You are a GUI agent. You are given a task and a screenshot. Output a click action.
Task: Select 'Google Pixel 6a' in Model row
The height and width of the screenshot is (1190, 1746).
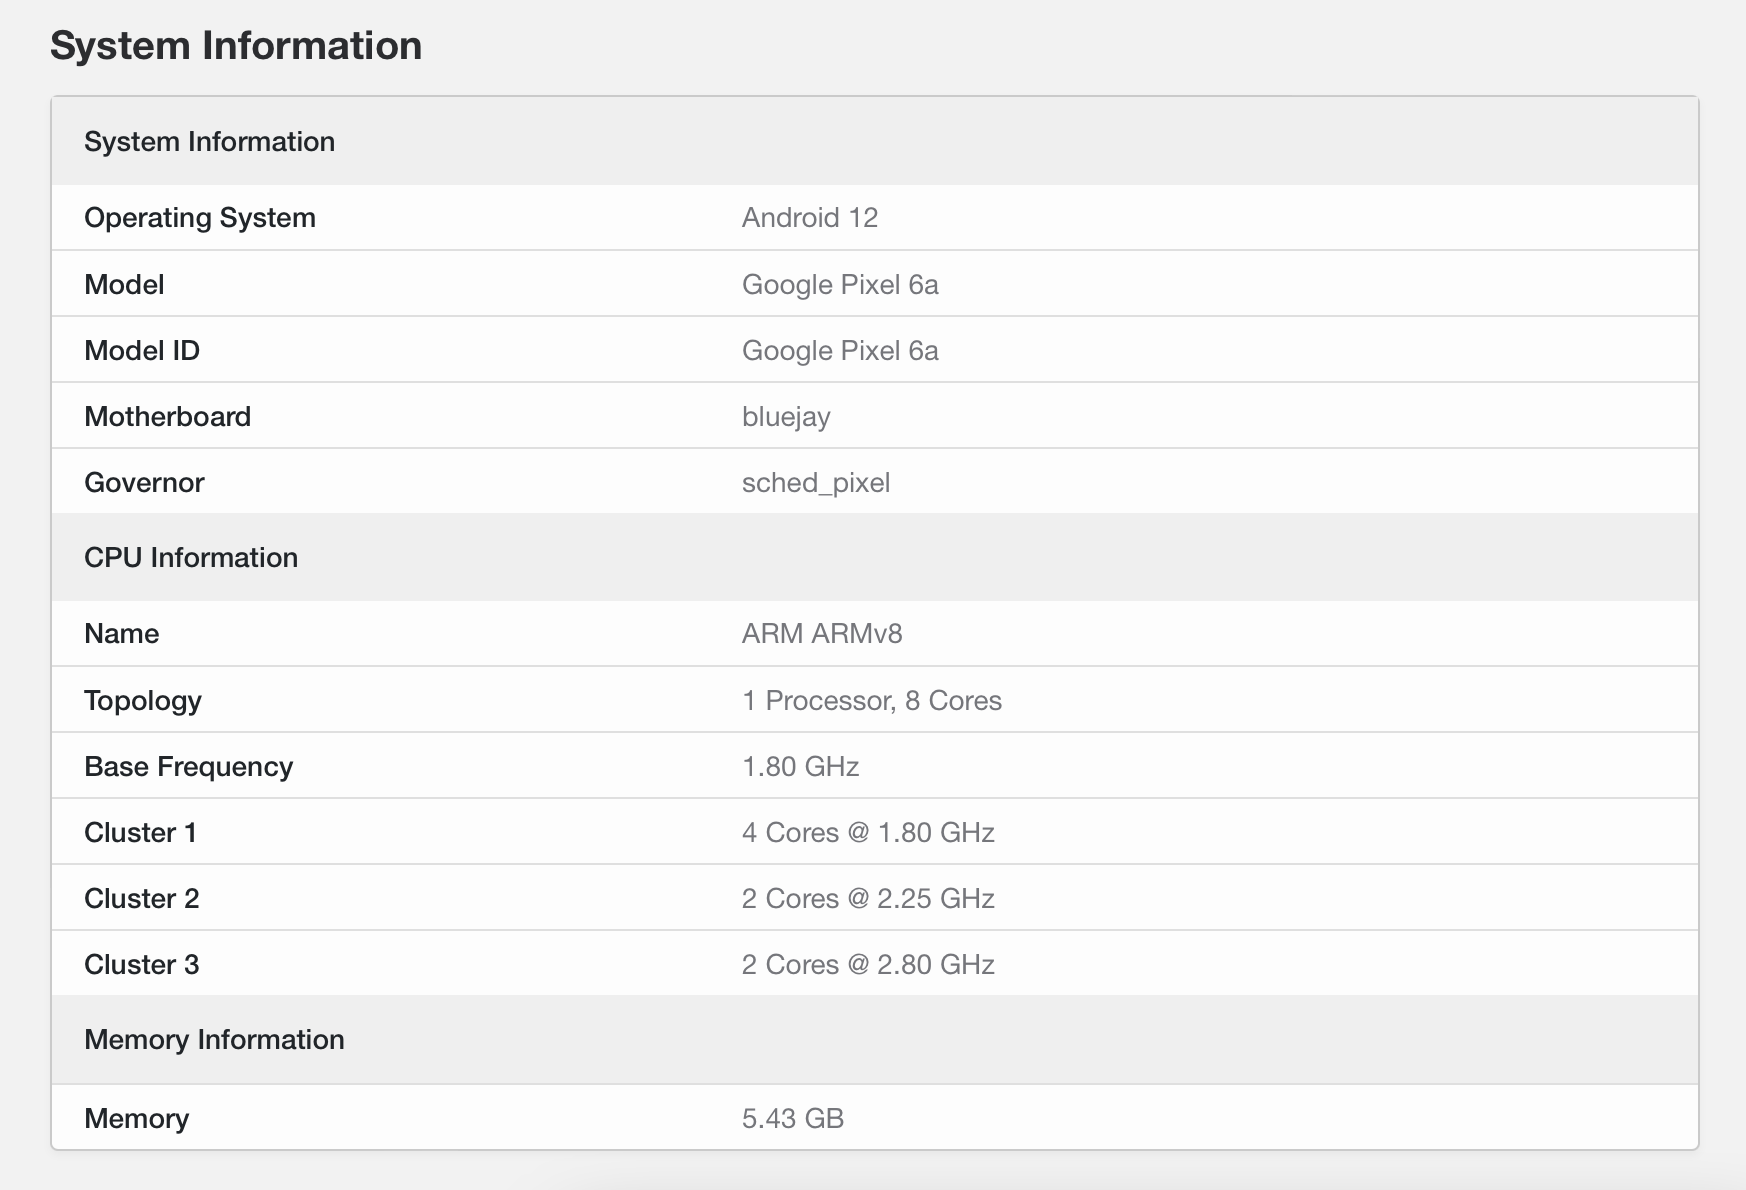click(840, 285)
